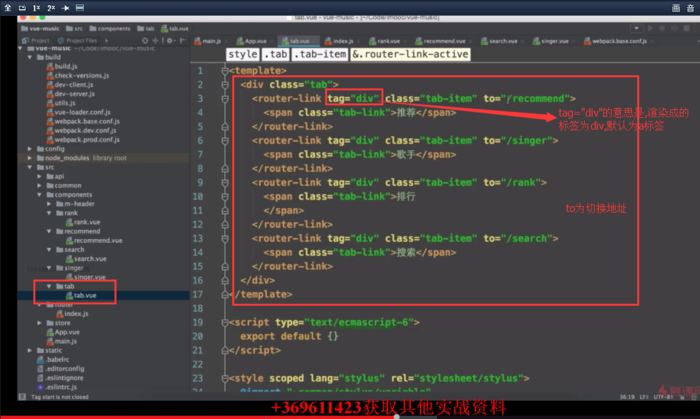Click the split-view icon in player top bar
Image resolution: width=700 pixels, height=419 pixels.
(x=80, y=8)
